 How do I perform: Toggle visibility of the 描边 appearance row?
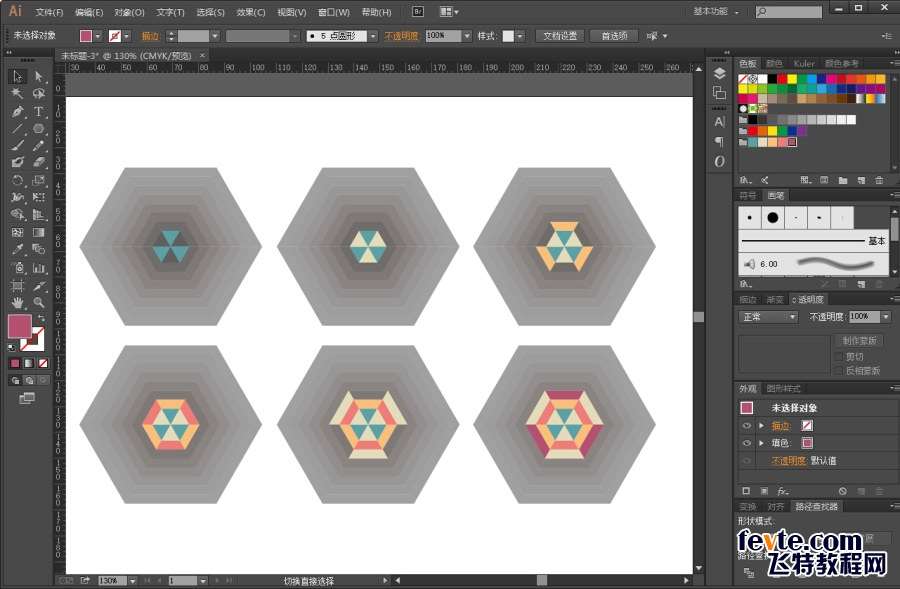746,425
